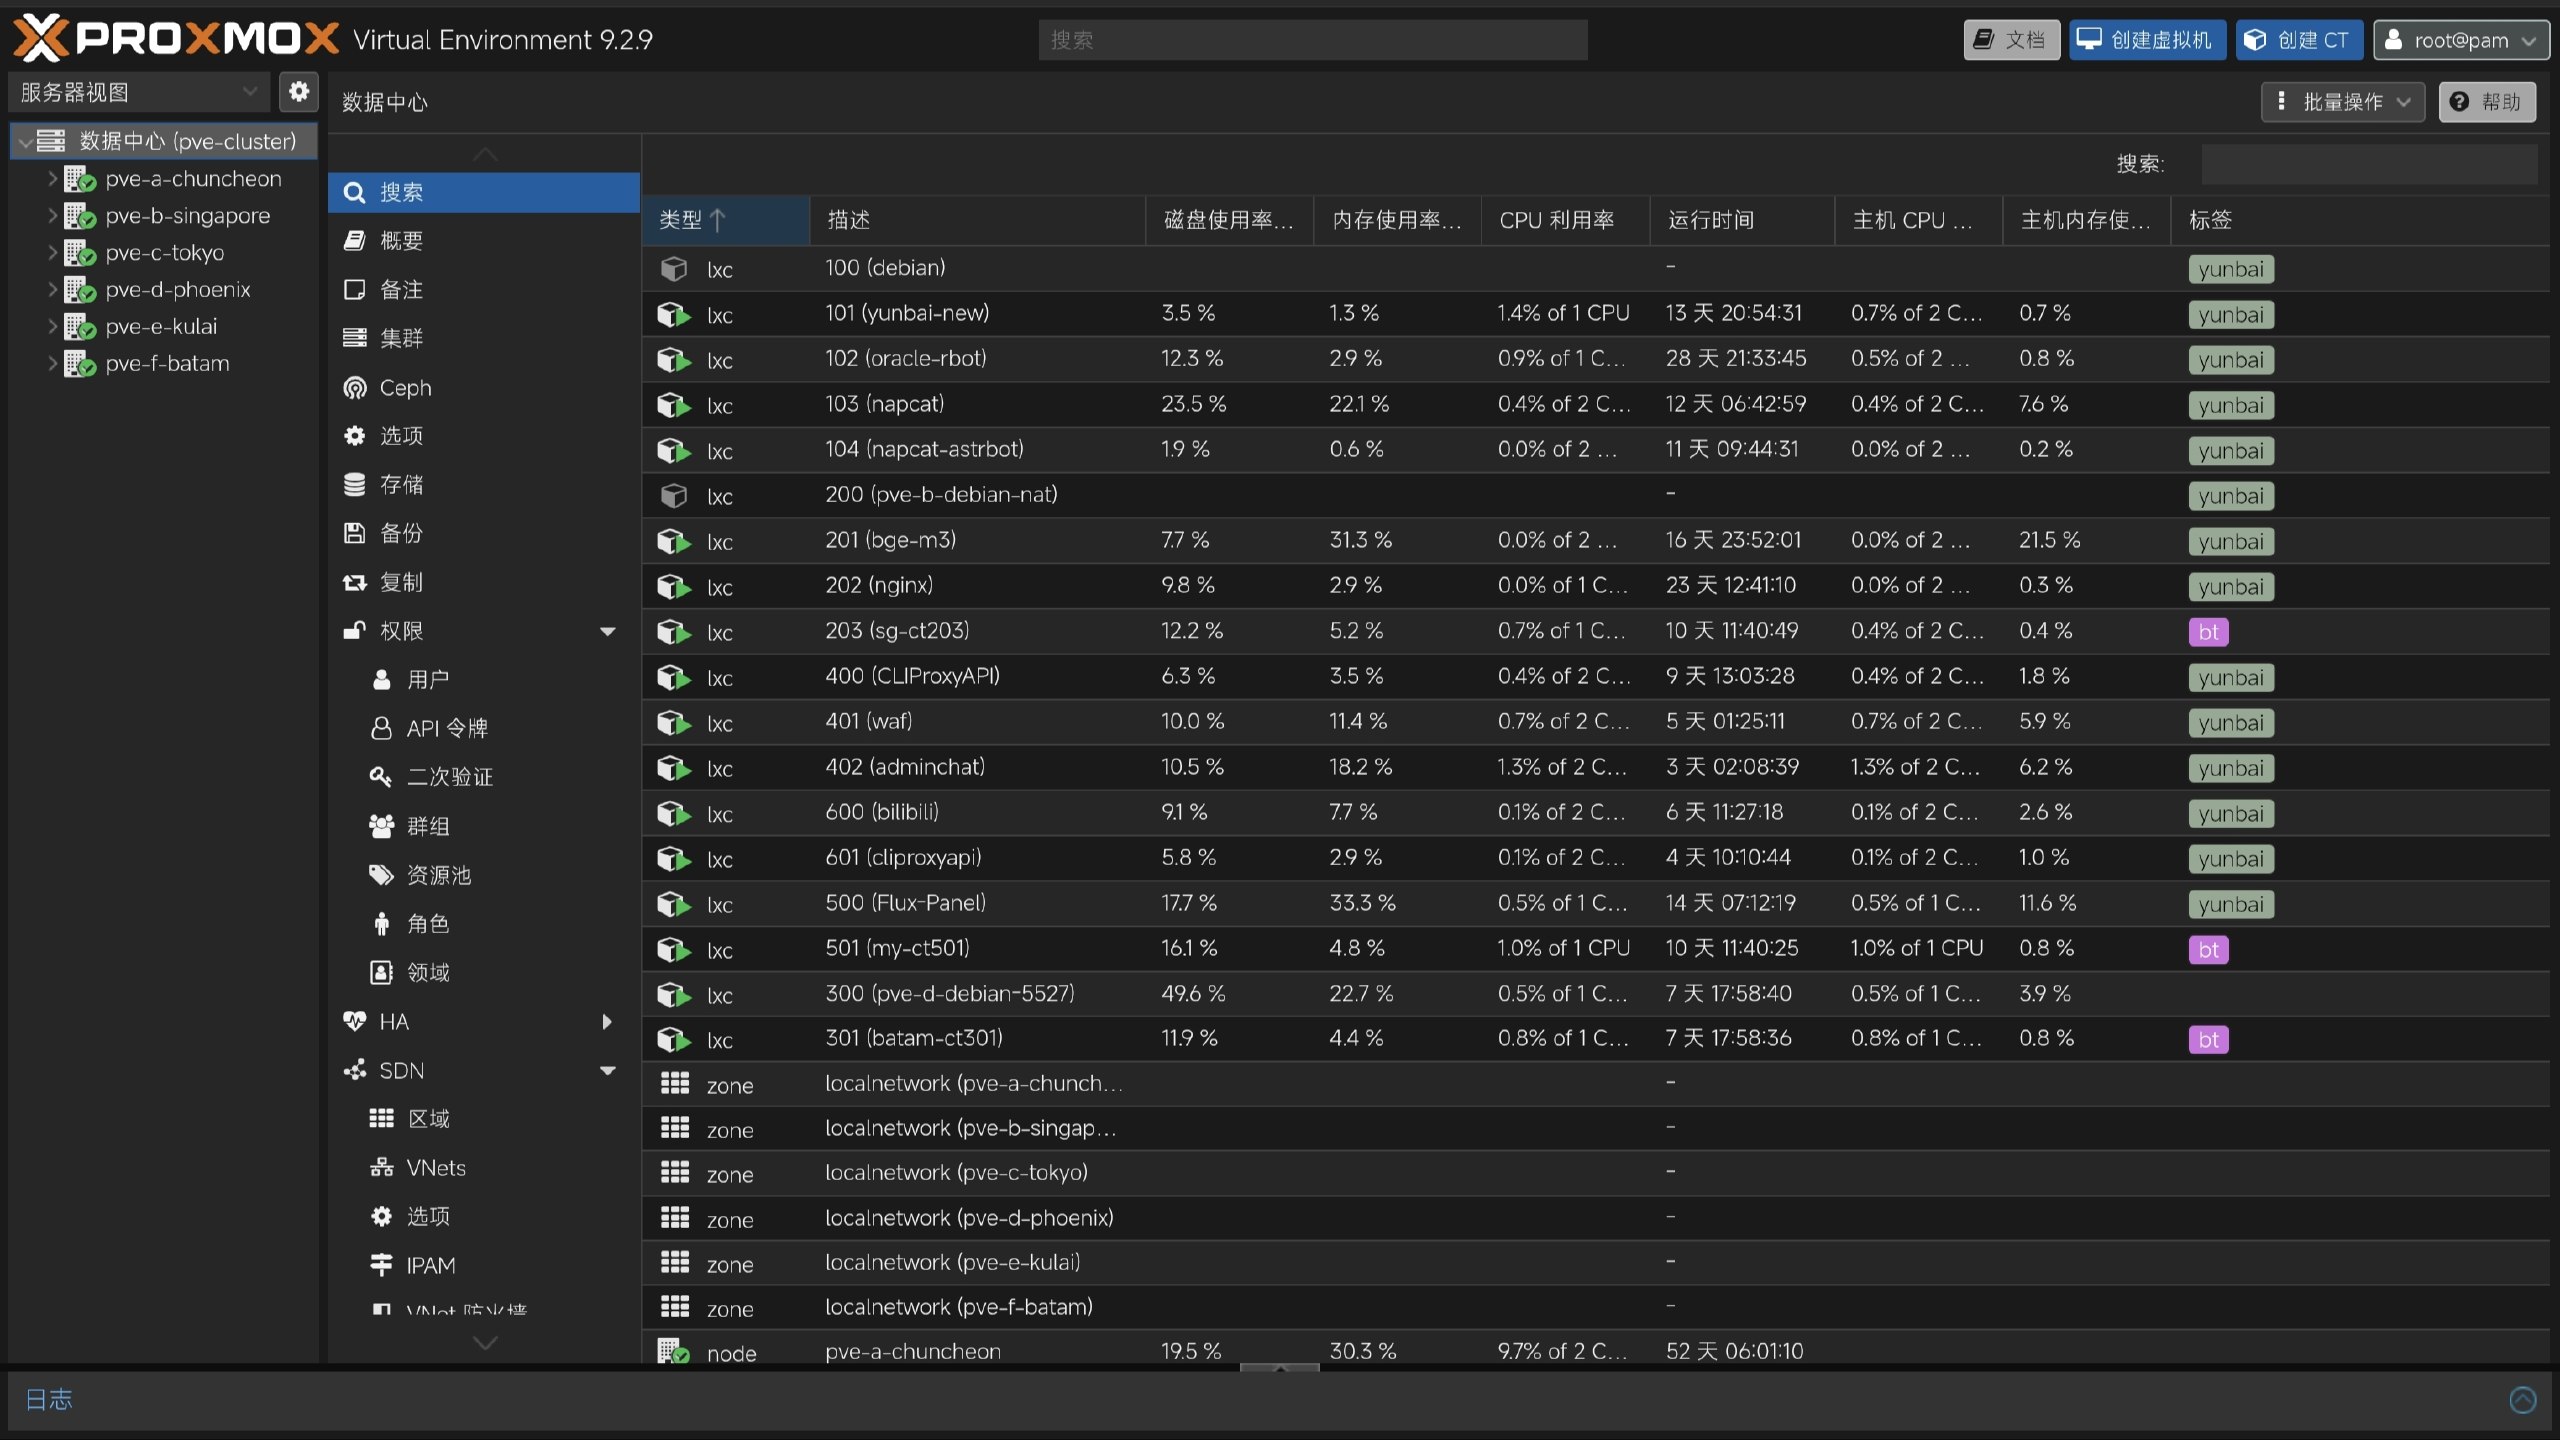Select 概要 in the side menu

(484, 241)
